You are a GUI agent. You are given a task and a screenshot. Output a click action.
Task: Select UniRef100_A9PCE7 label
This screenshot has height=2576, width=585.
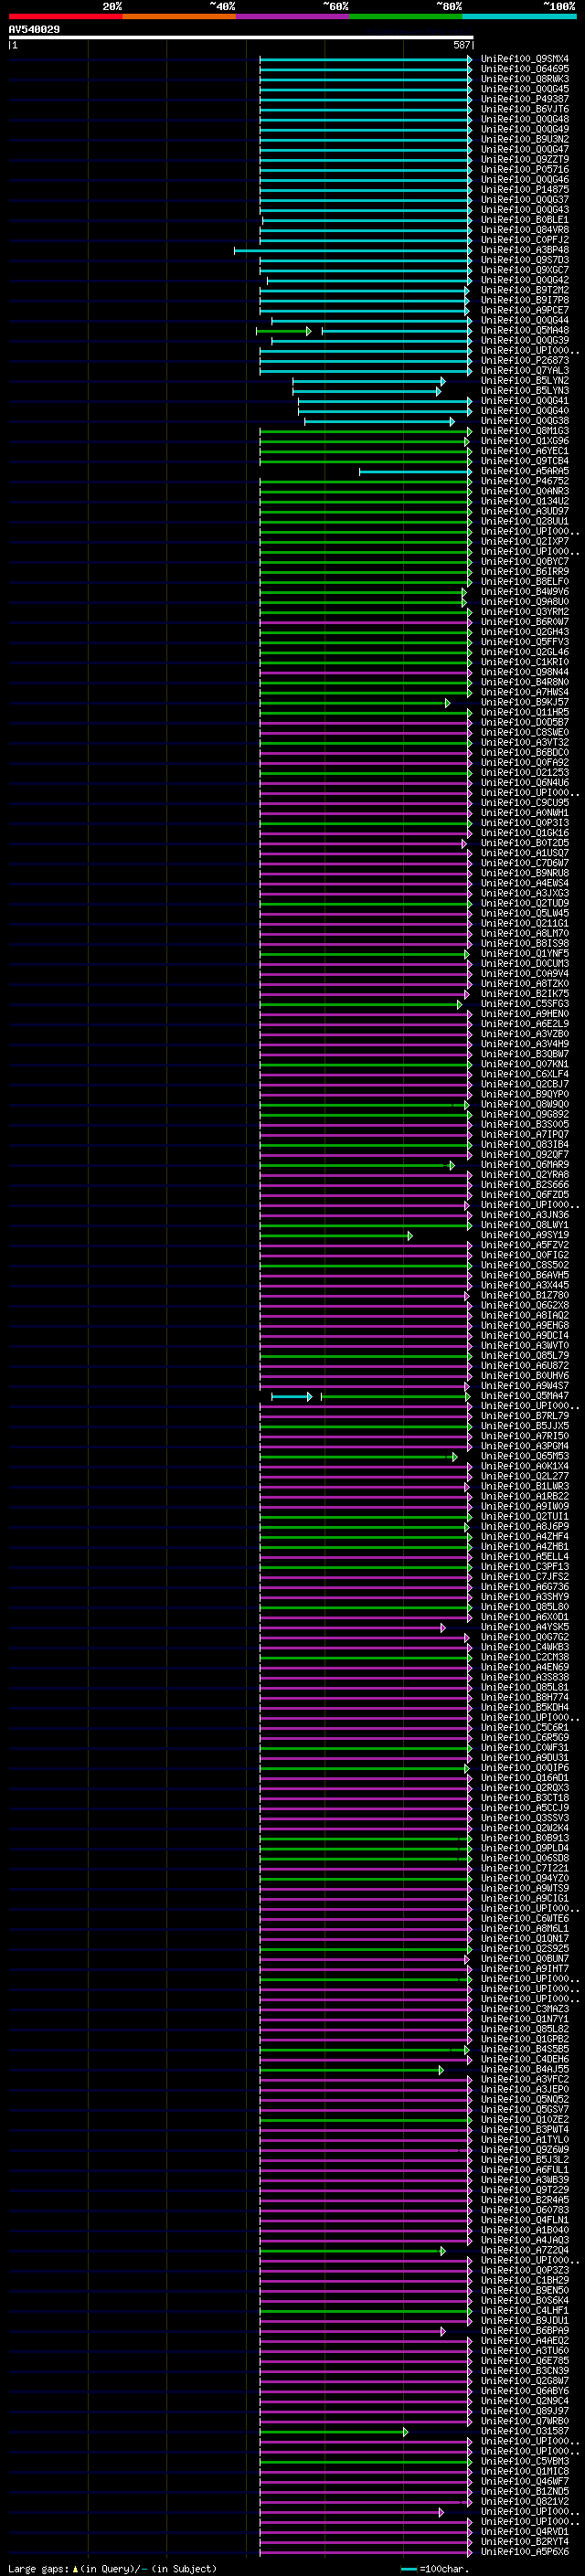525,310
